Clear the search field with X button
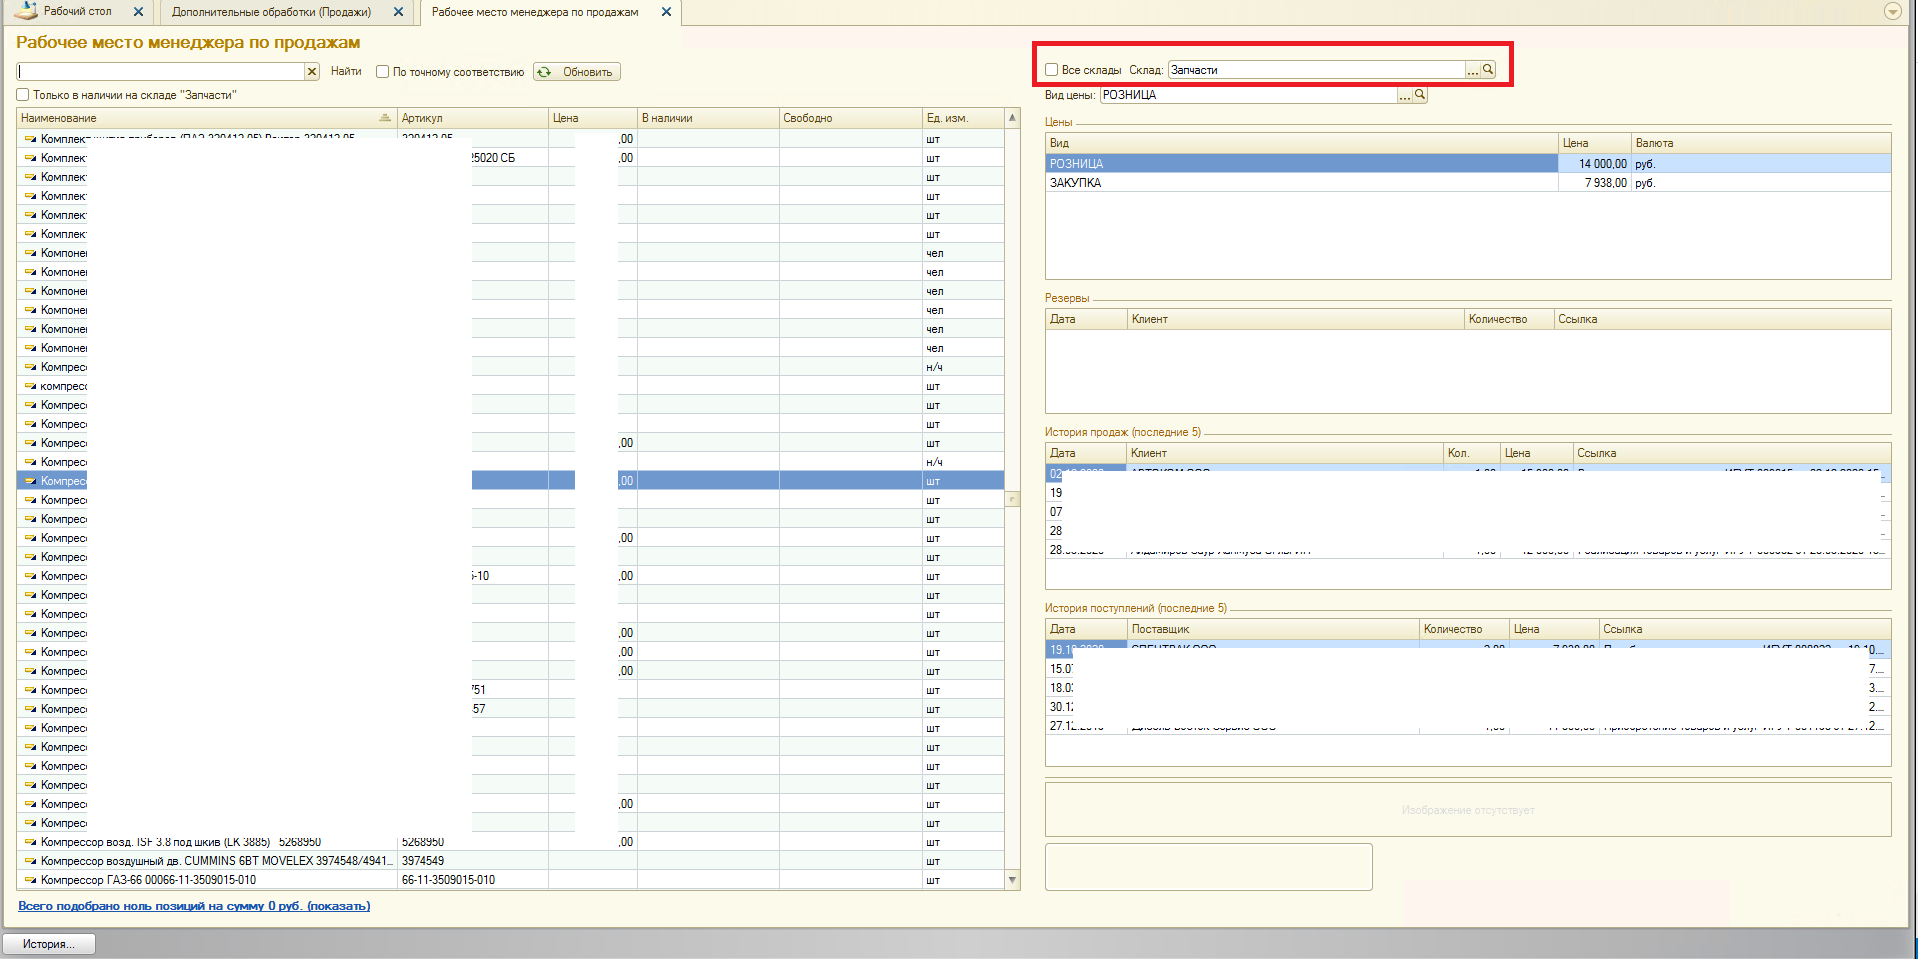Screen dimensions: 1918x959 (312, 72)
